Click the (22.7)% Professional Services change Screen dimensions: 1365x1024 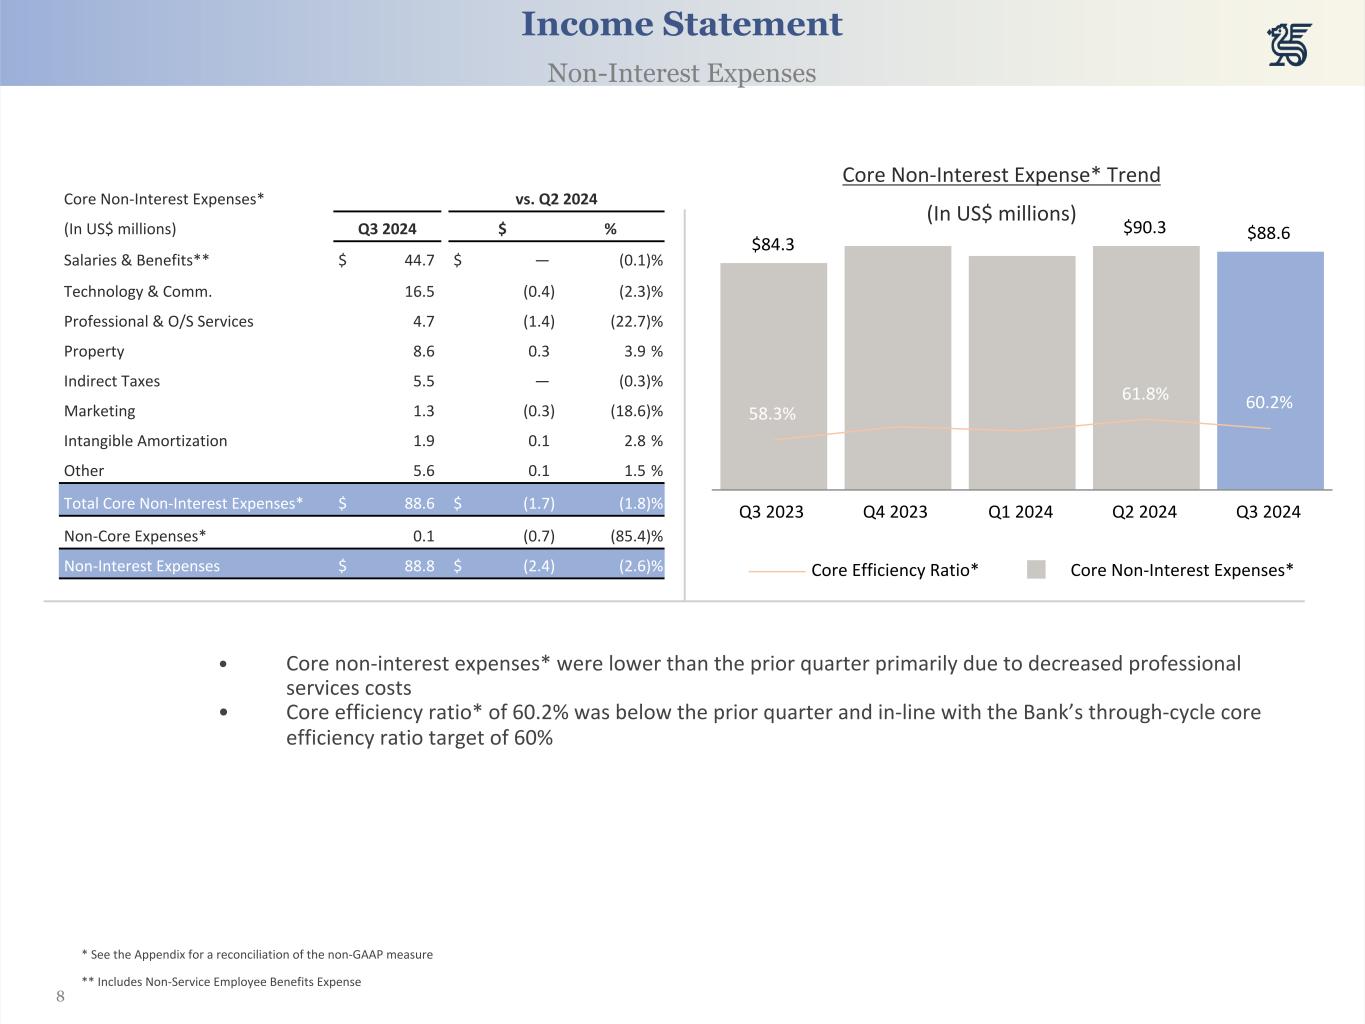click(x=636, y=321)
